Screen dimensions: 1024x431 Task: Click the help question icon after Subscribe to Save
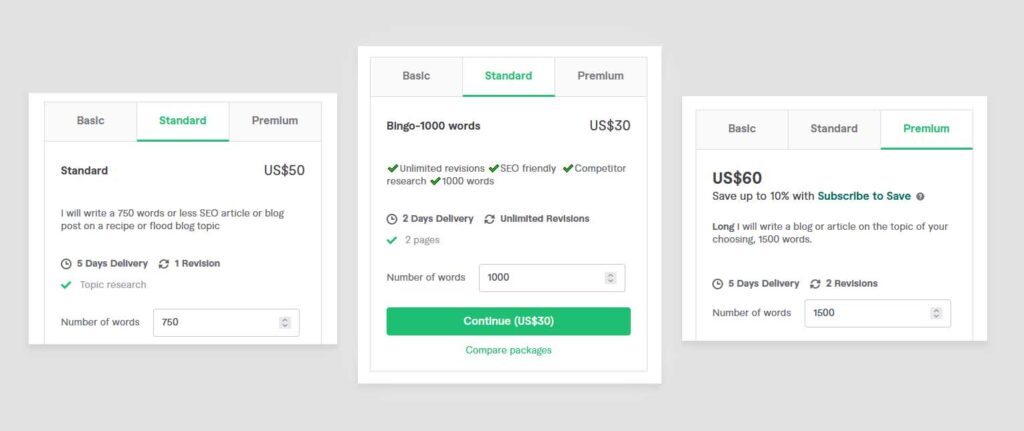(920, 196)
